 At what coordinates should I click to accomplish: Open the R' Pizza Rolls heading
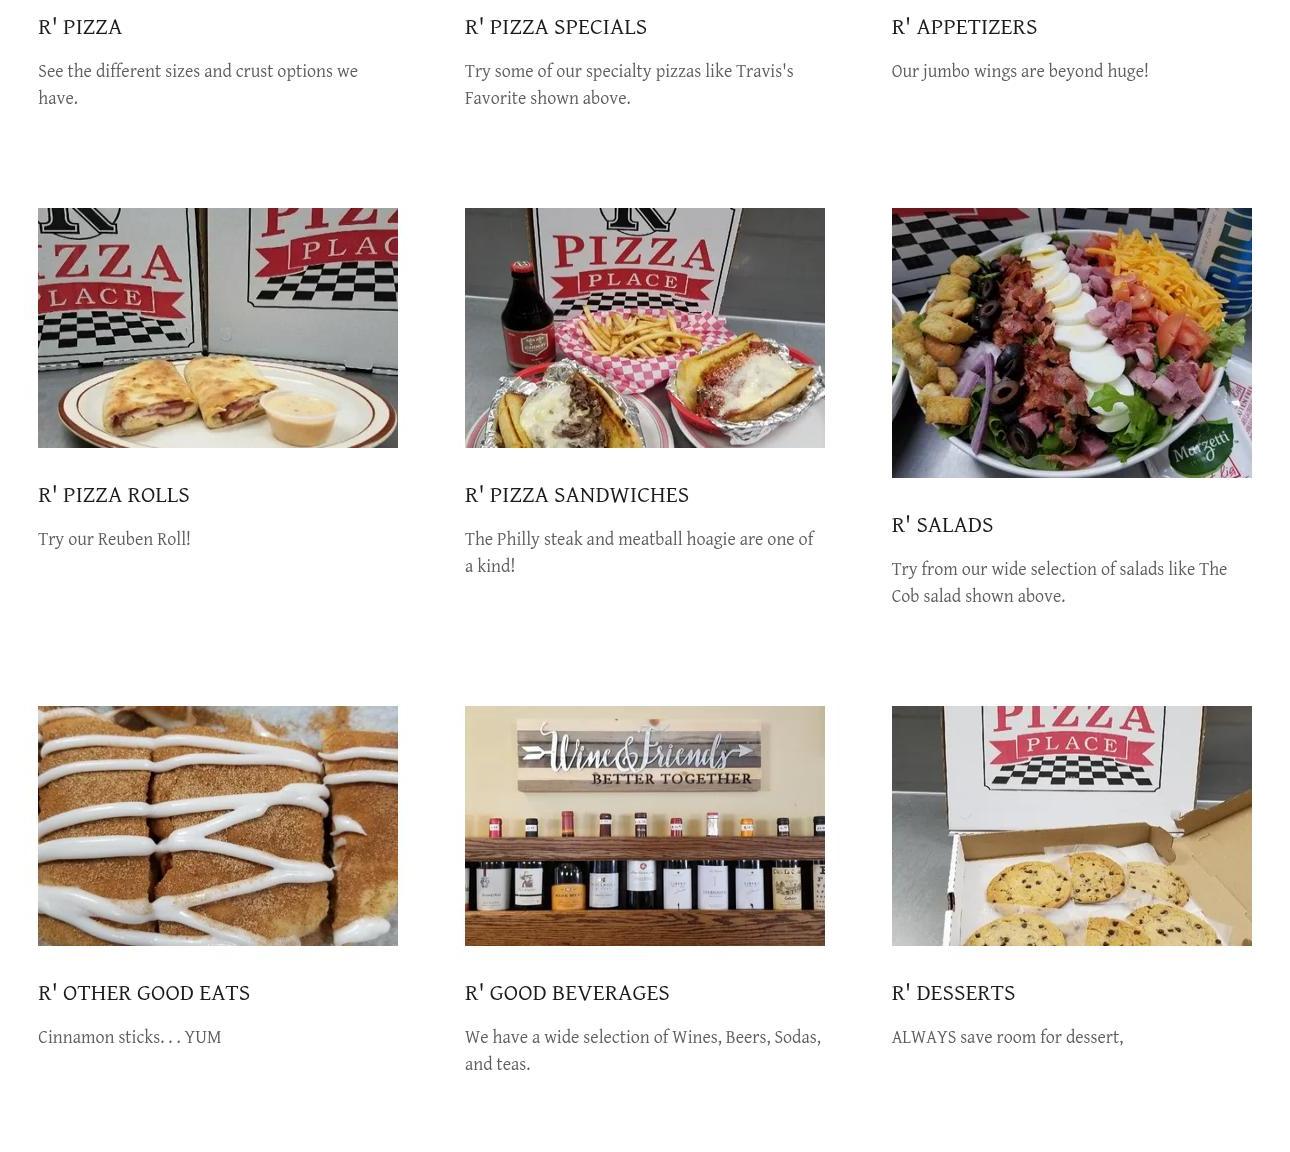(114, 495)
